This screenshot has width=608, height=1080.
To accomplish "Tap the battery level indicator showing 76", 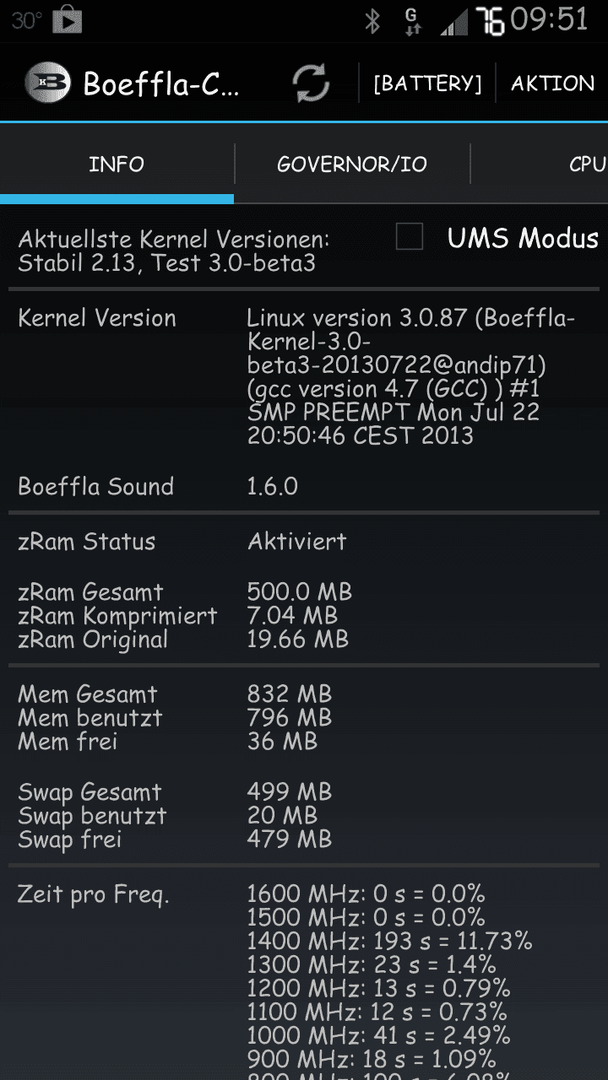I will coord(490,21).
